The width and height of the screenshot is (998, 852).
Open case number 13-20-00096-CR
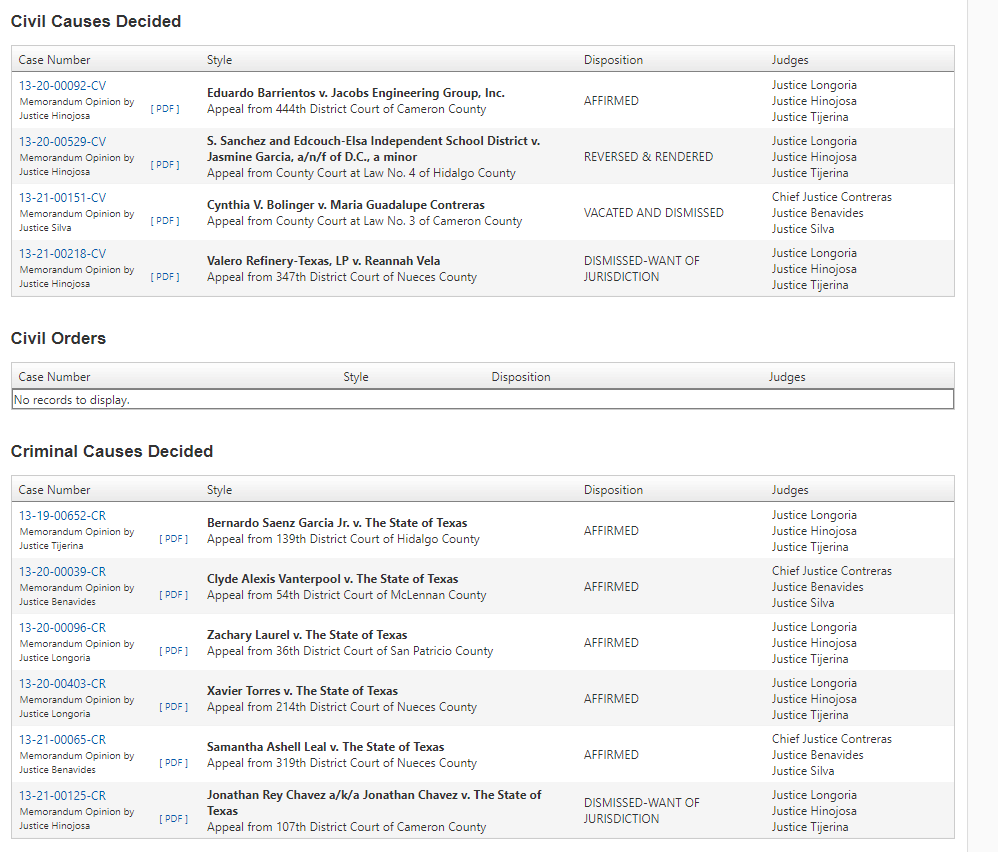62,628
